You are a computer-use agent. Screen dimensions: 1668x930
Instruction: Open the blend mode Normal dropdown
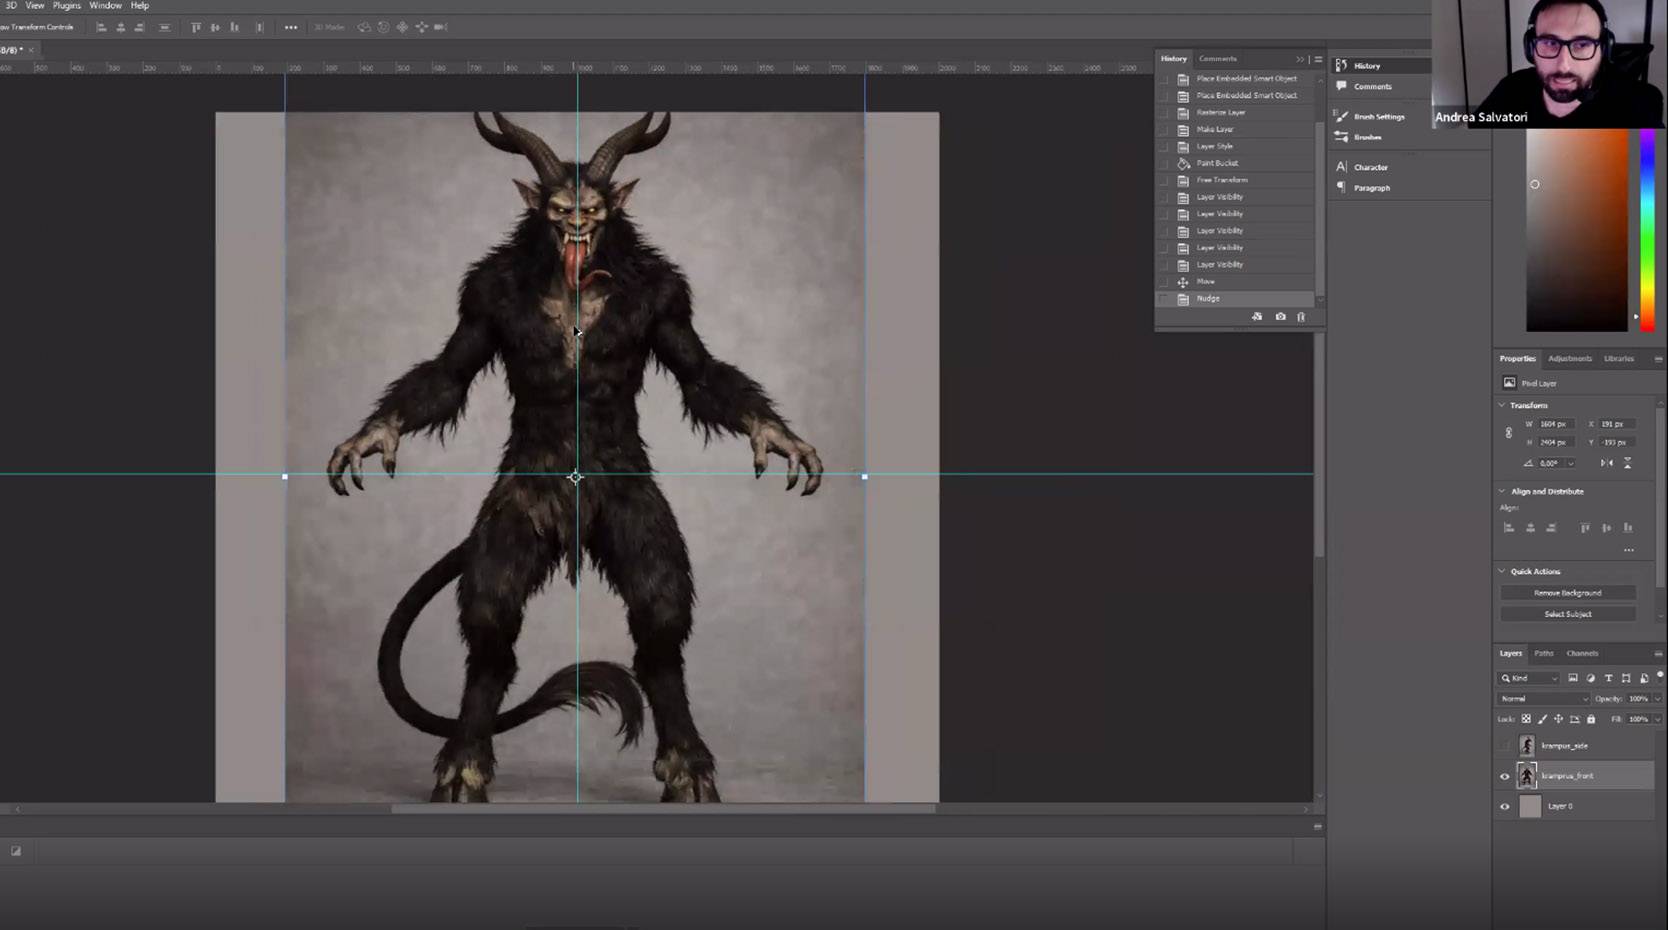pos(1543,699)
